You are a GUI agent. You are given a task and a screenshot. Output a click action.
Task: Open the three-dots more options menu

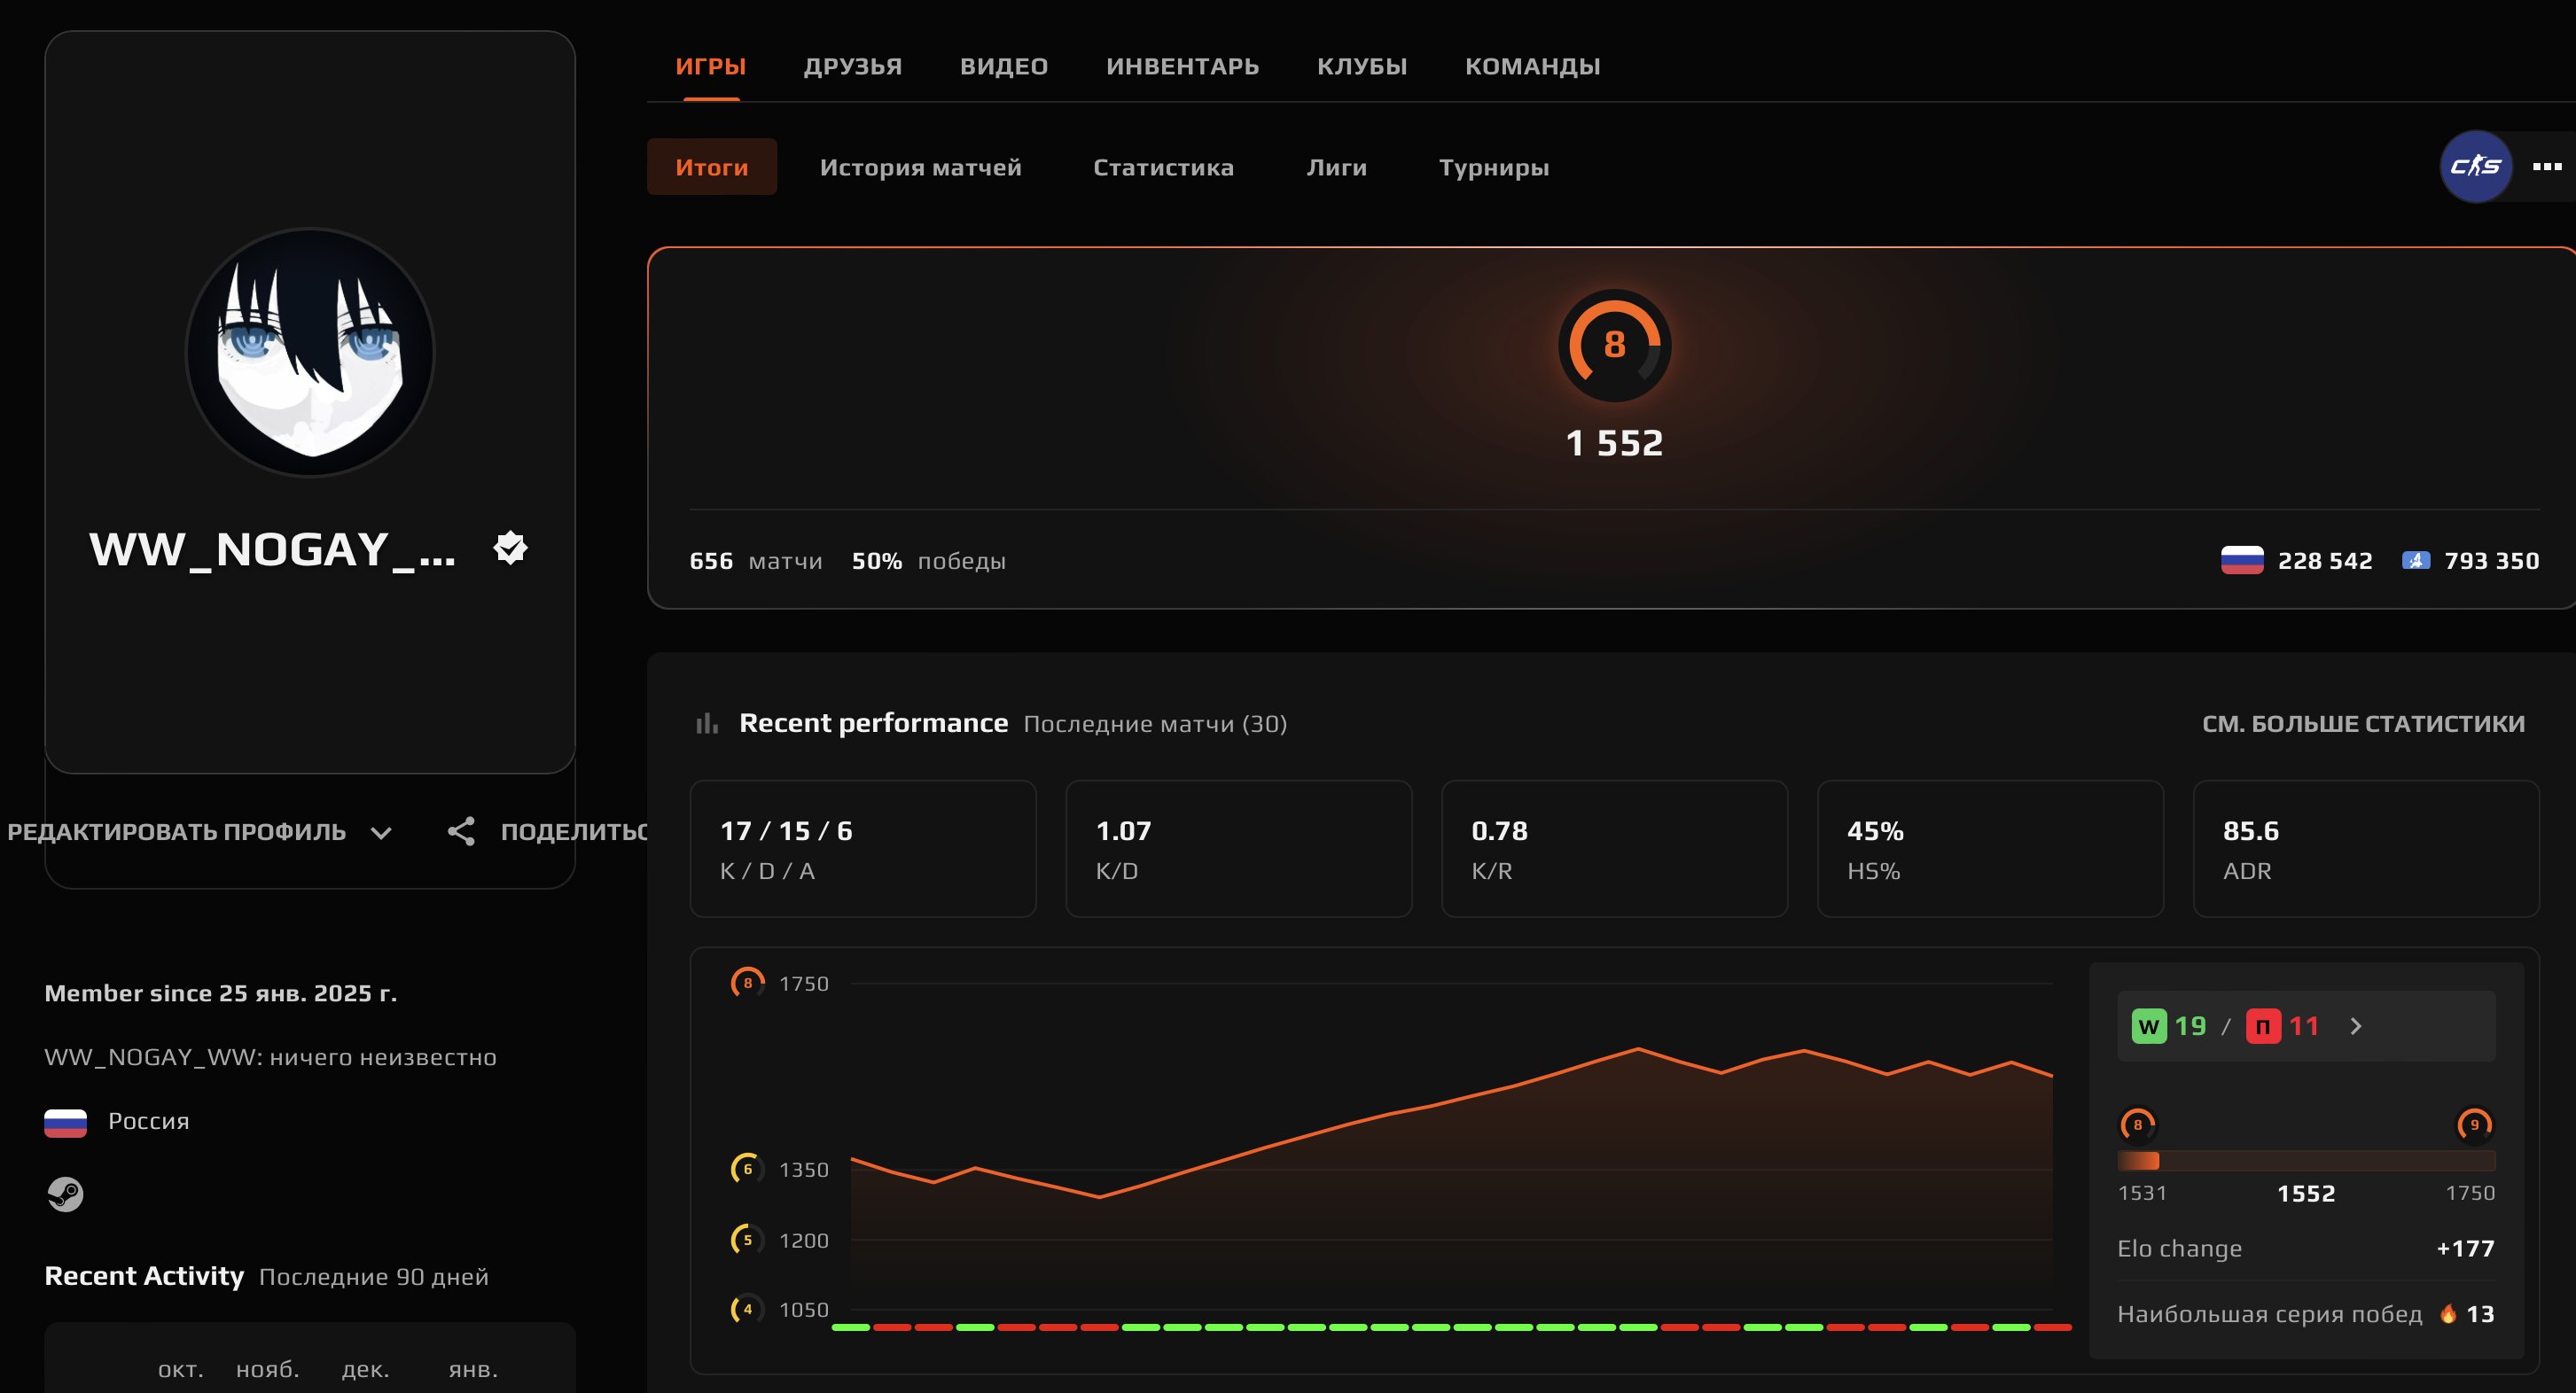pos(2546,167)
